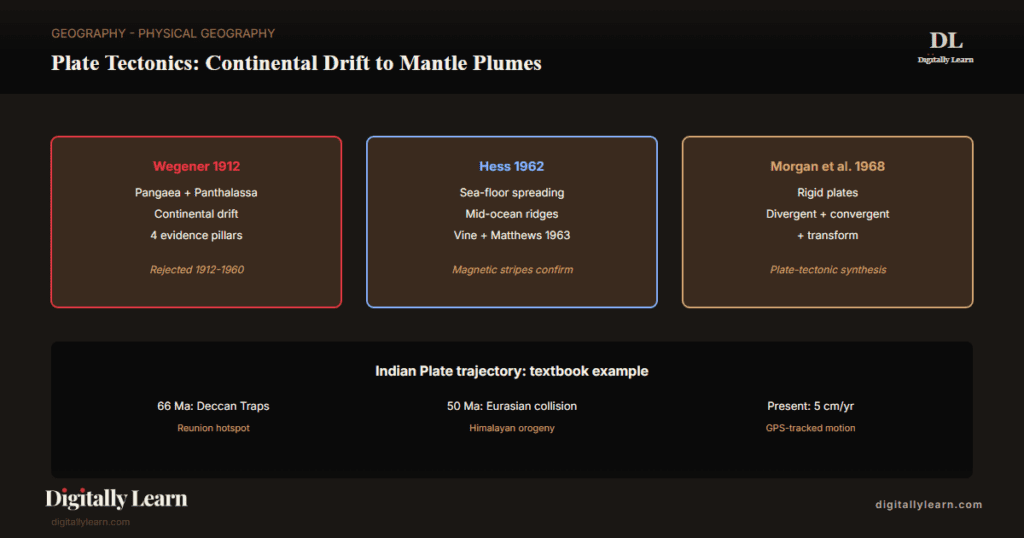Click the 'GPS-tracked motion' caption

tap(810, 428)
